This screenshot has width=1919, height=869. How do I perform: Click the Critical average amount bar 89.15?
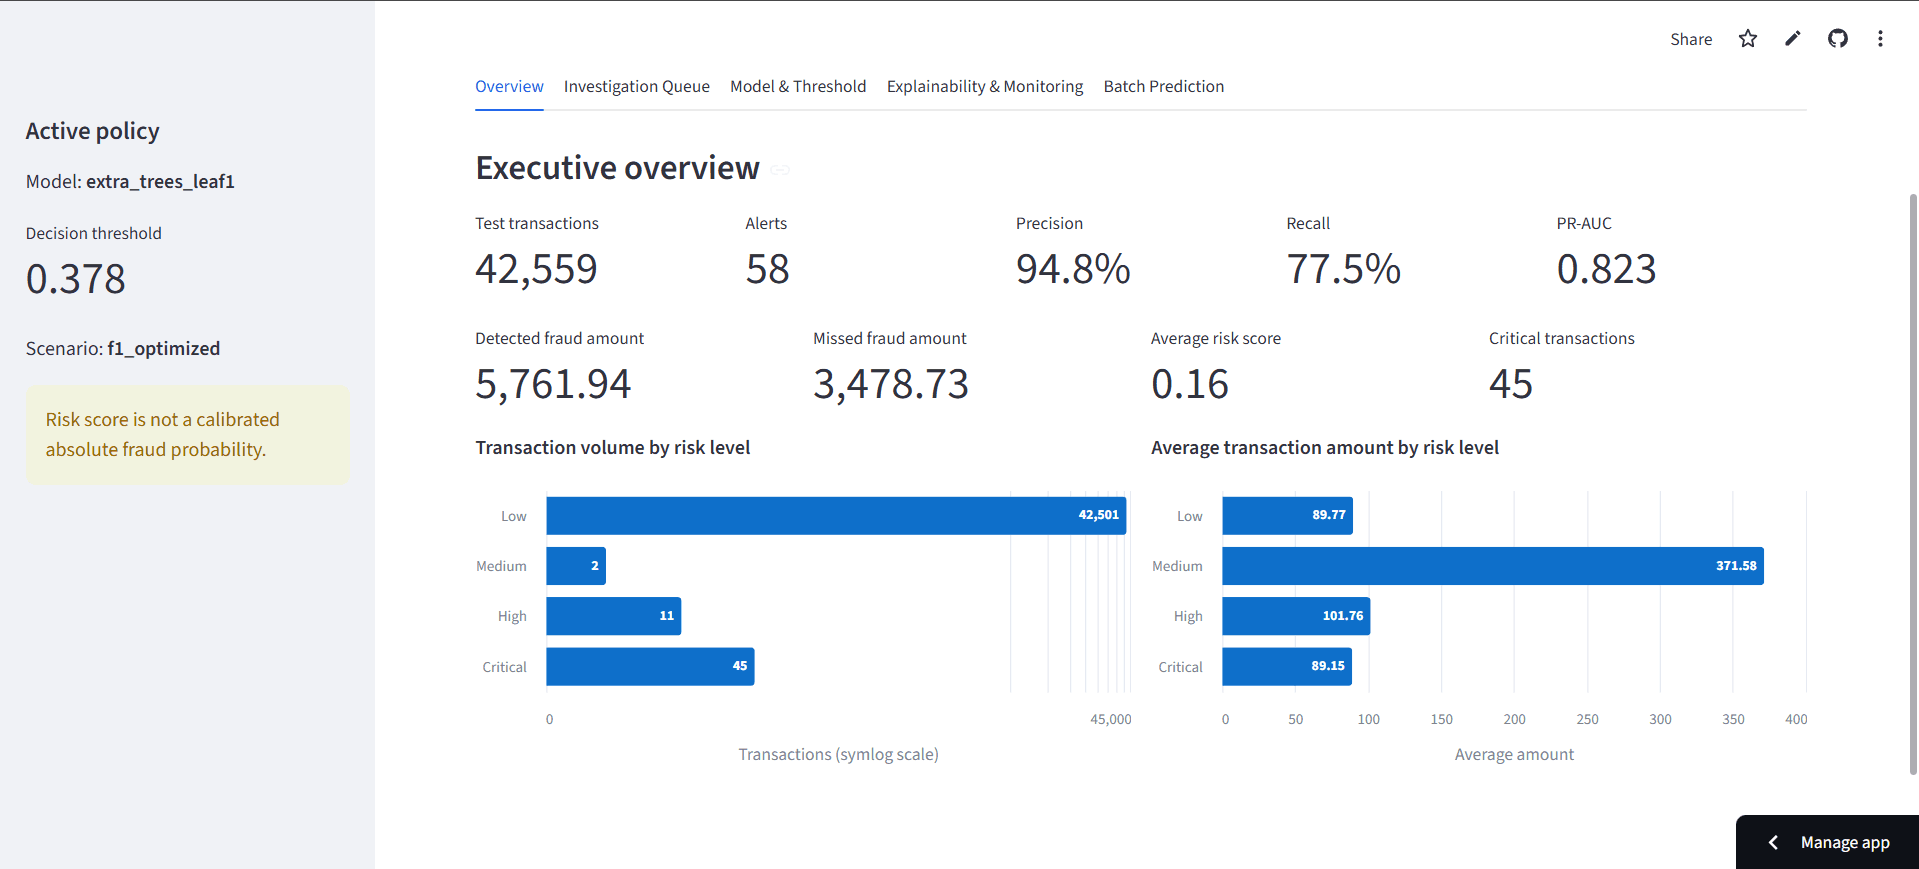(x=1287, y=666)
